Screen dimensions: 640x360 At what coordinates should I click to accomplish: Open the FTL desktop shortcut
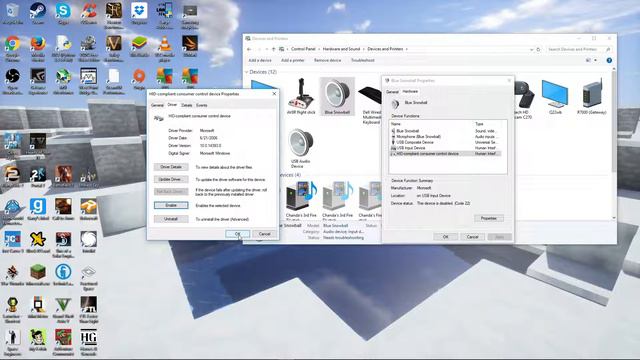(89, 309)
